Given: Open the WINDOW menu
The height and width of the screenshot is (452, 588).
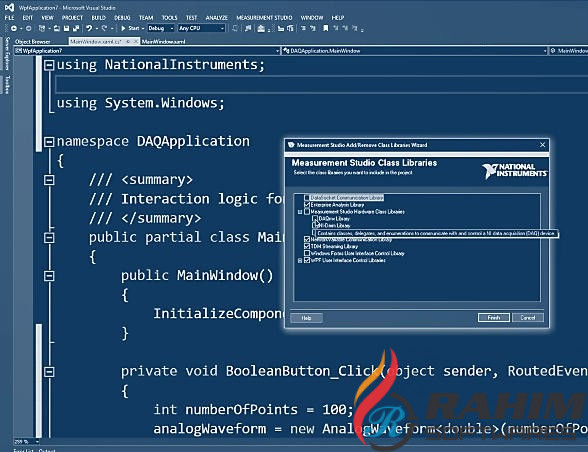Looking at the screenshot, I should coord(312,18).
